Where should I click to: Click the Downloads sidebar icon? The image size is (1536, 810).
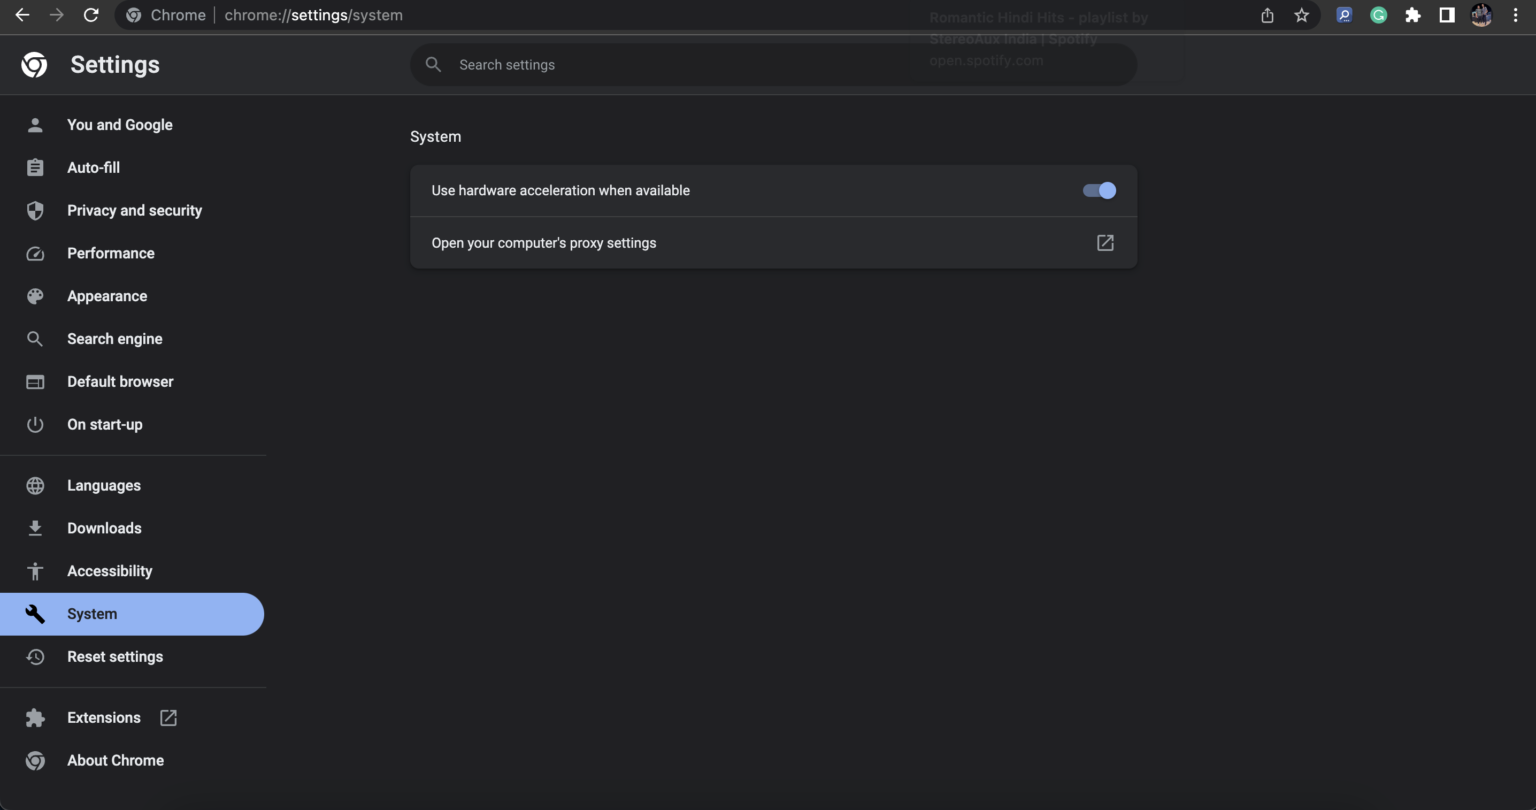[35, 528]
